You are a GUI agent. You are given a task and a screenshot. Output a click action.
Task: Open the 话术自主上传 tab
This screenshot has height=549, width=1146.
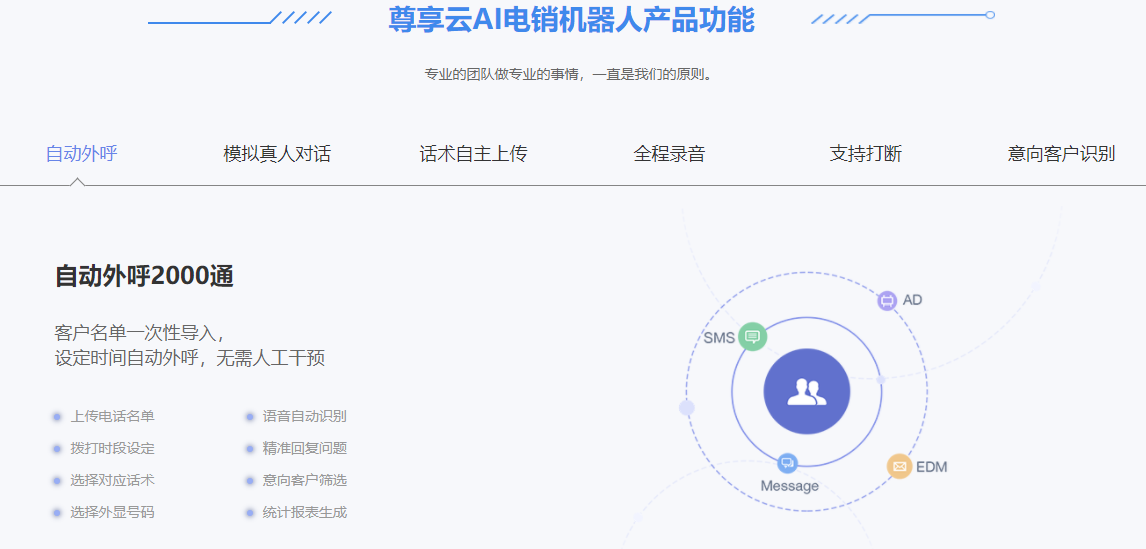click(473, 154)
